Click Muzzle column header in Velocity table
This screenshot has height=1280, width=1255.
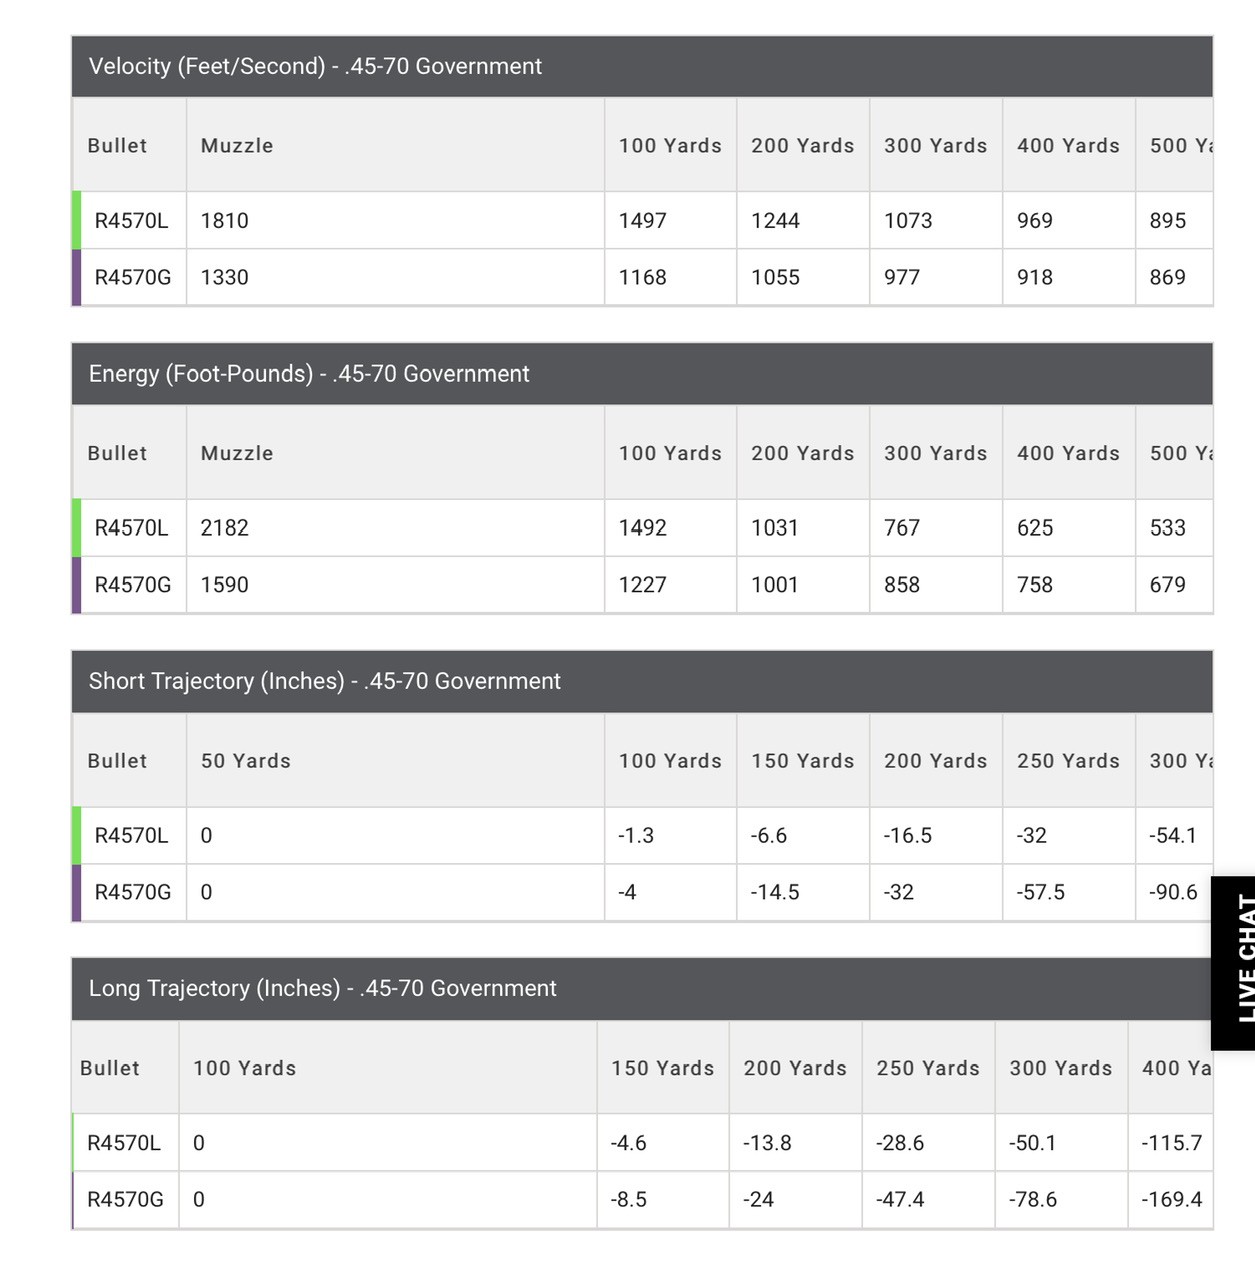(x=237, y=146)
